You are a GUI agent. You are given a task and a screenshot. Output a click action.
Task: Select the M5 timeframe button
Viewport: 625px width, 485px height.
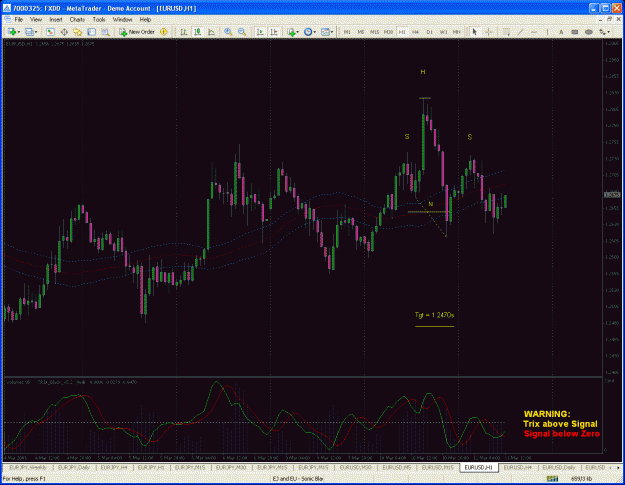pyautogui.click(x=360, y=32)
